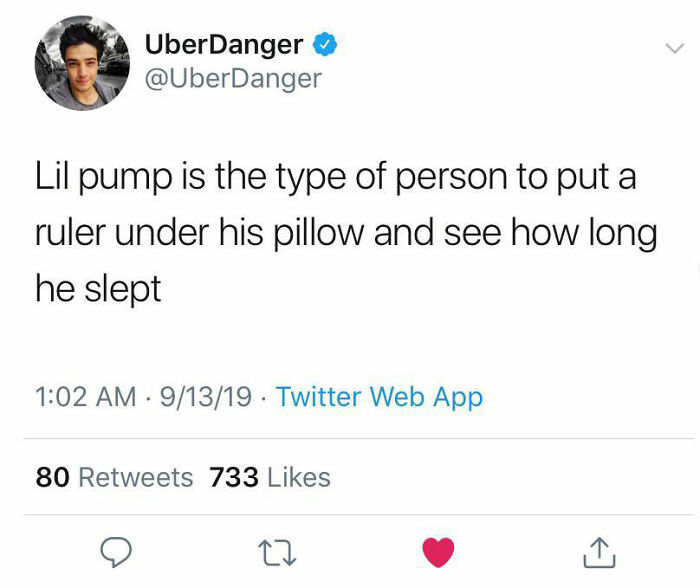Click the word "Retweets" label
This screenshot has width=700, height=588.
[x=136, y=477]
